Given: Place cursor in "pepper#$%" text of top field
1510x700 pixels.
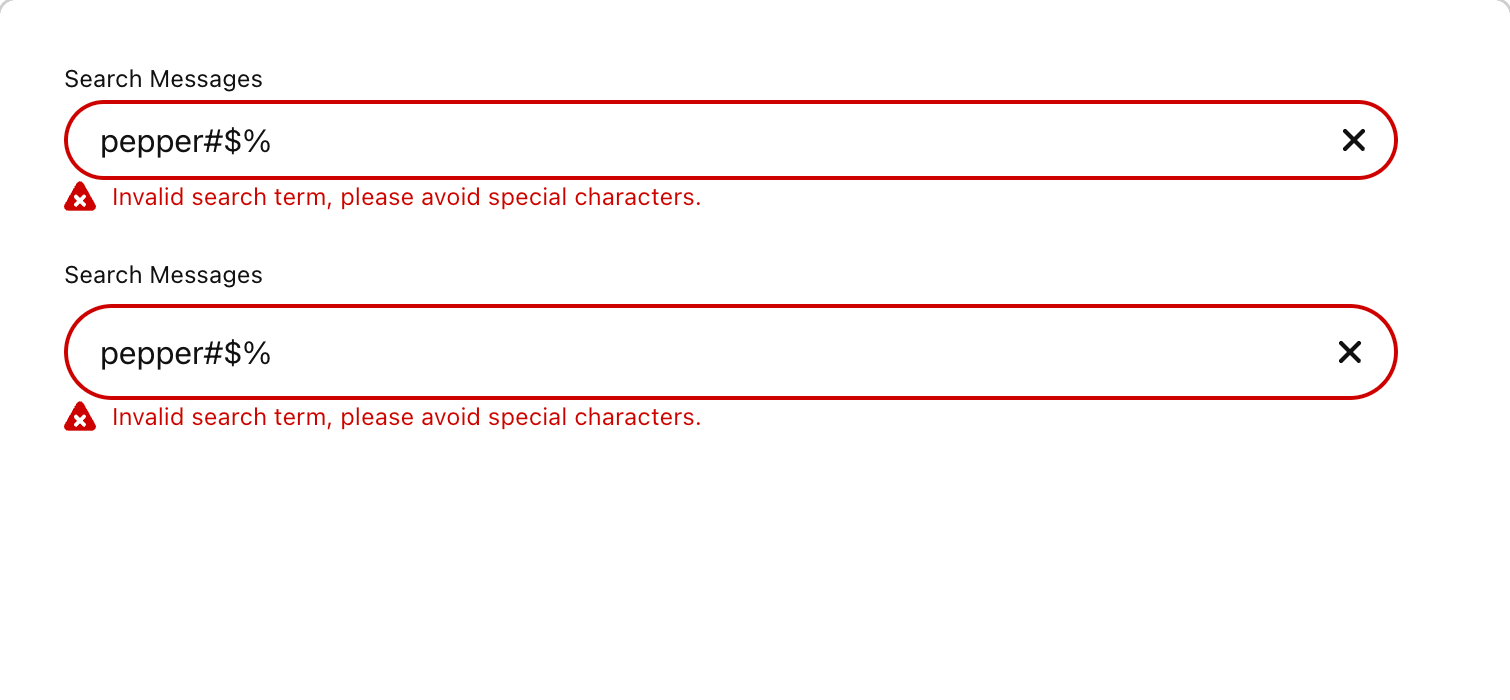Looking at the screenshot, I should (186, 142).
